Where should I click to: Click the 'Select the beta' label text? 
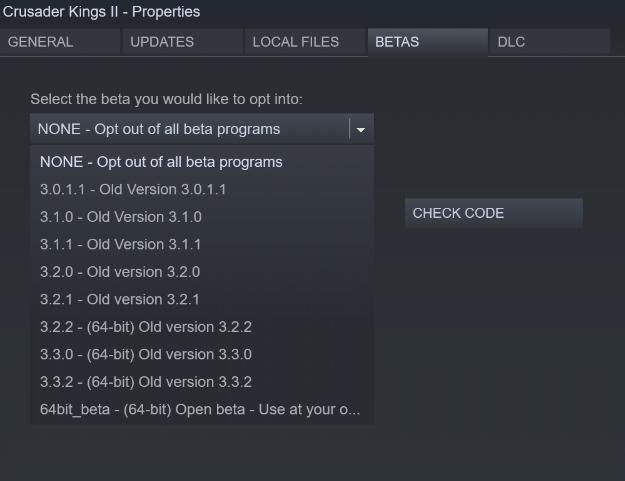pyautogui.click(x=166, y=99)
